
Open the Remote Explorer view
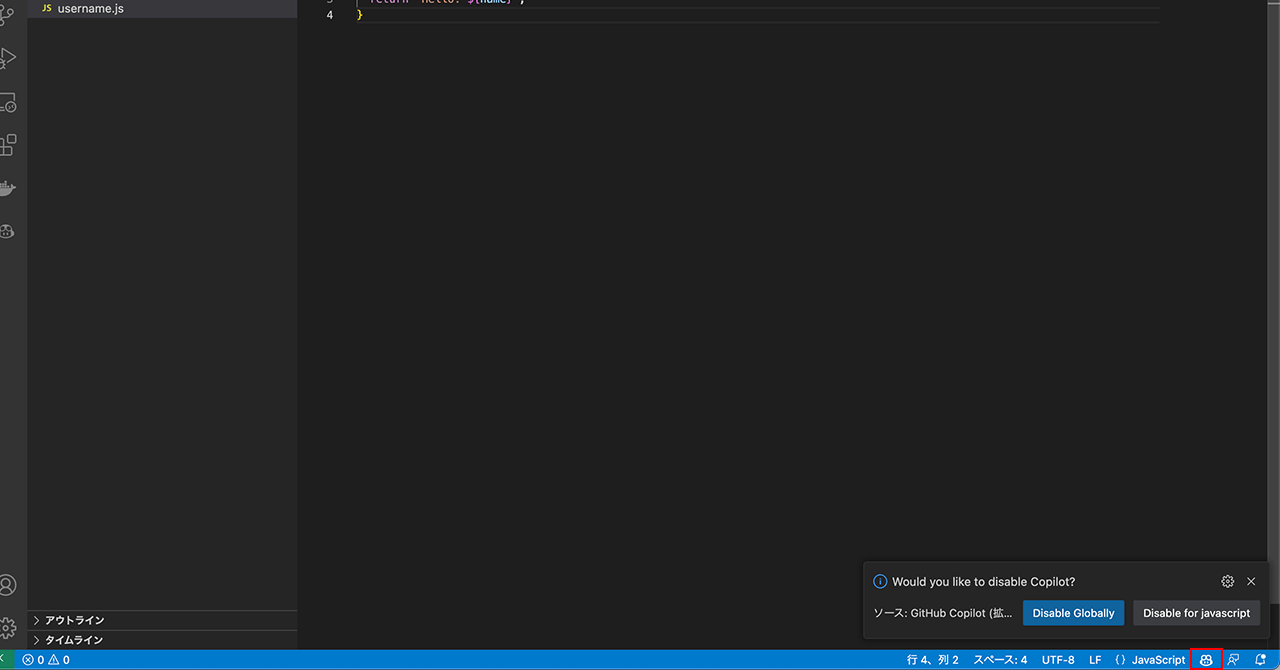[8, 102]
